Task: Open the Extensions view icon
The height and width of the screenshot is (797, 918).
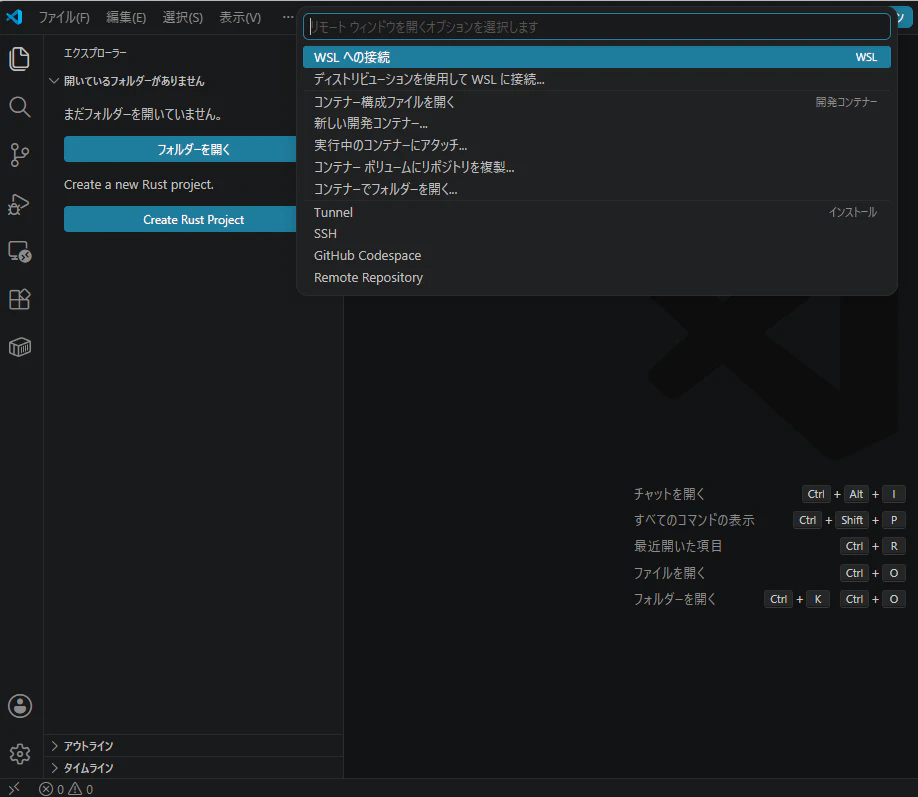Action: [19, 300]
